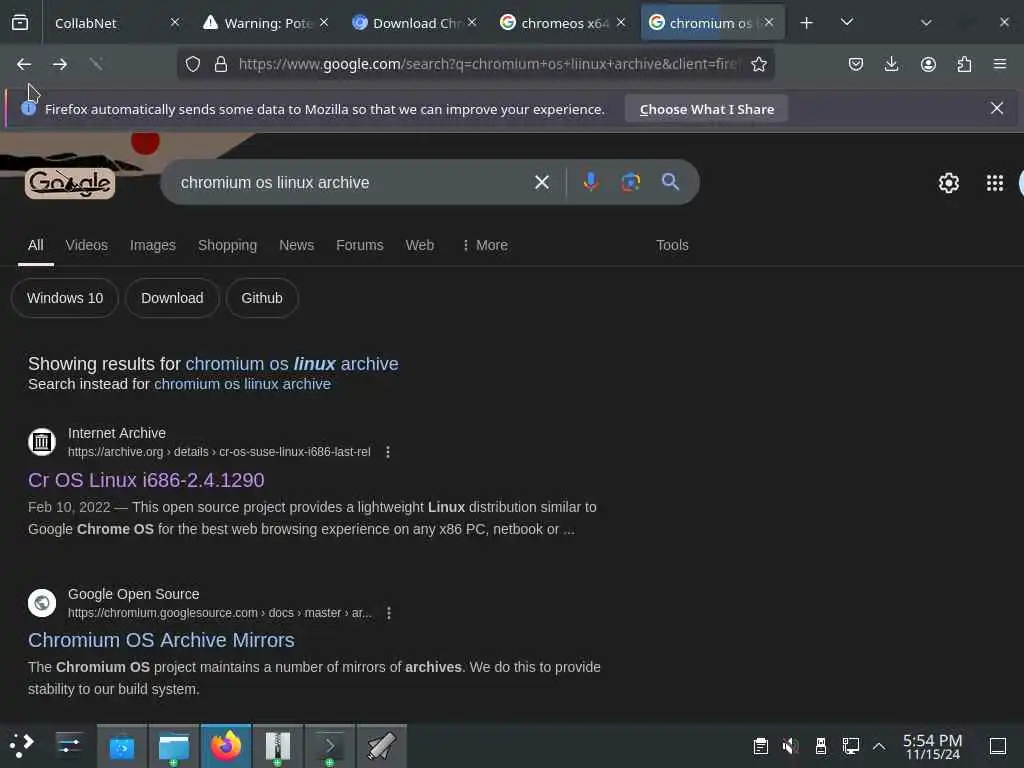Open Firefox from the taskbar
The height and width of the screenshot is (768, 1024).
226,746
